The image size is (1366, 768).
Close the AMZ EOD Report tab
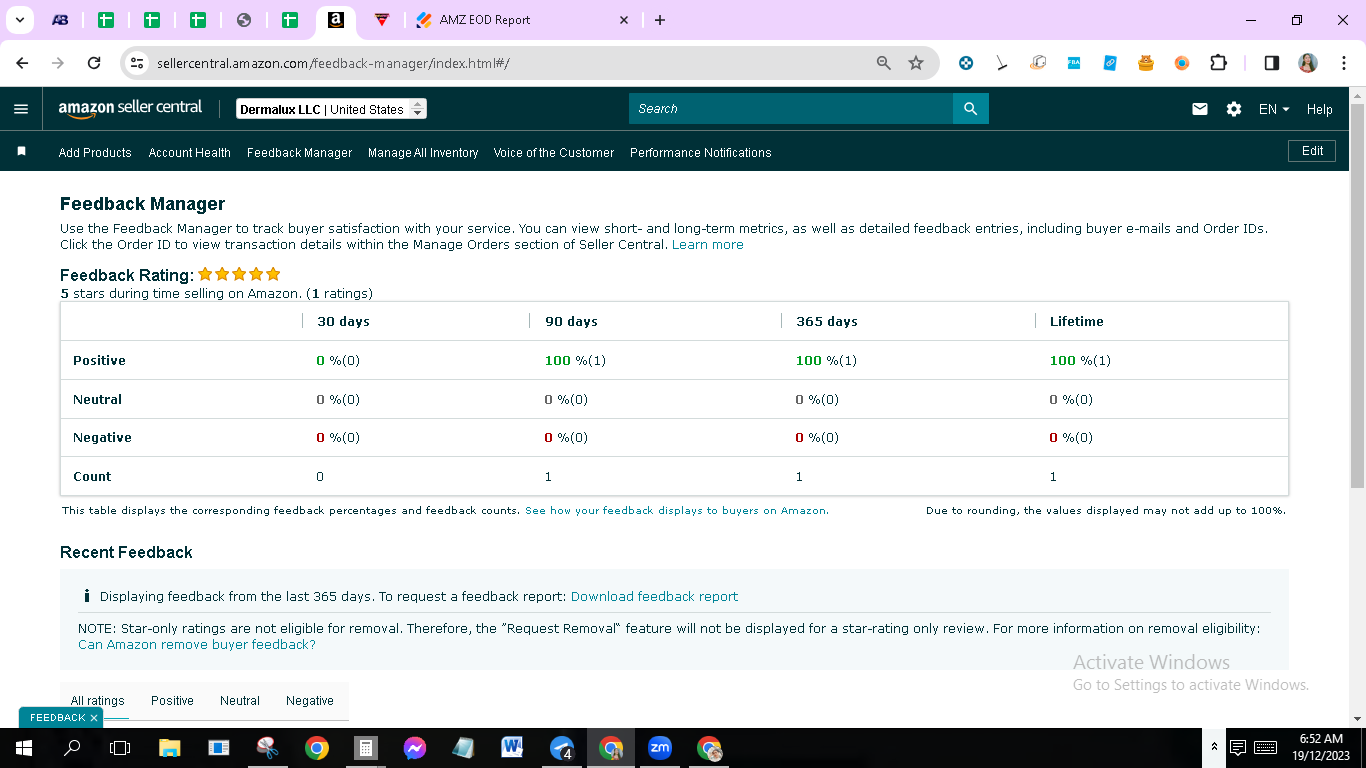pyautogui.click(x=624, y=20)
